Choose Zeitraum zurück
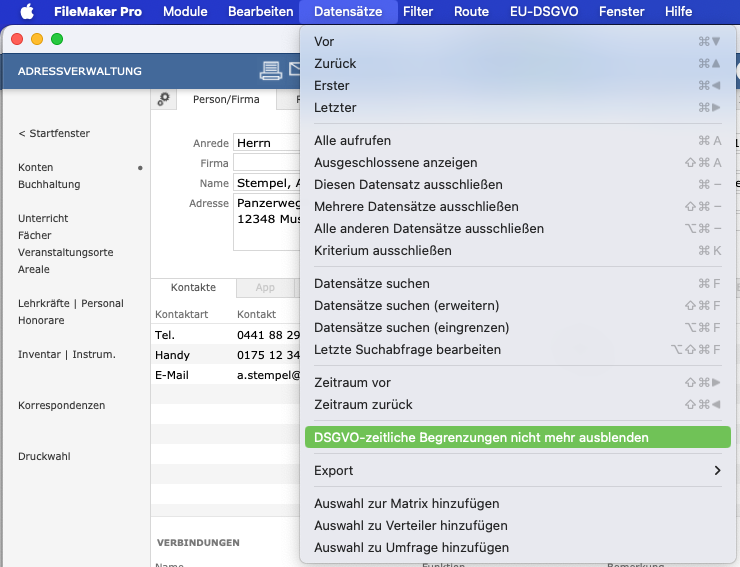740x567 pixels. coord(518,405)
